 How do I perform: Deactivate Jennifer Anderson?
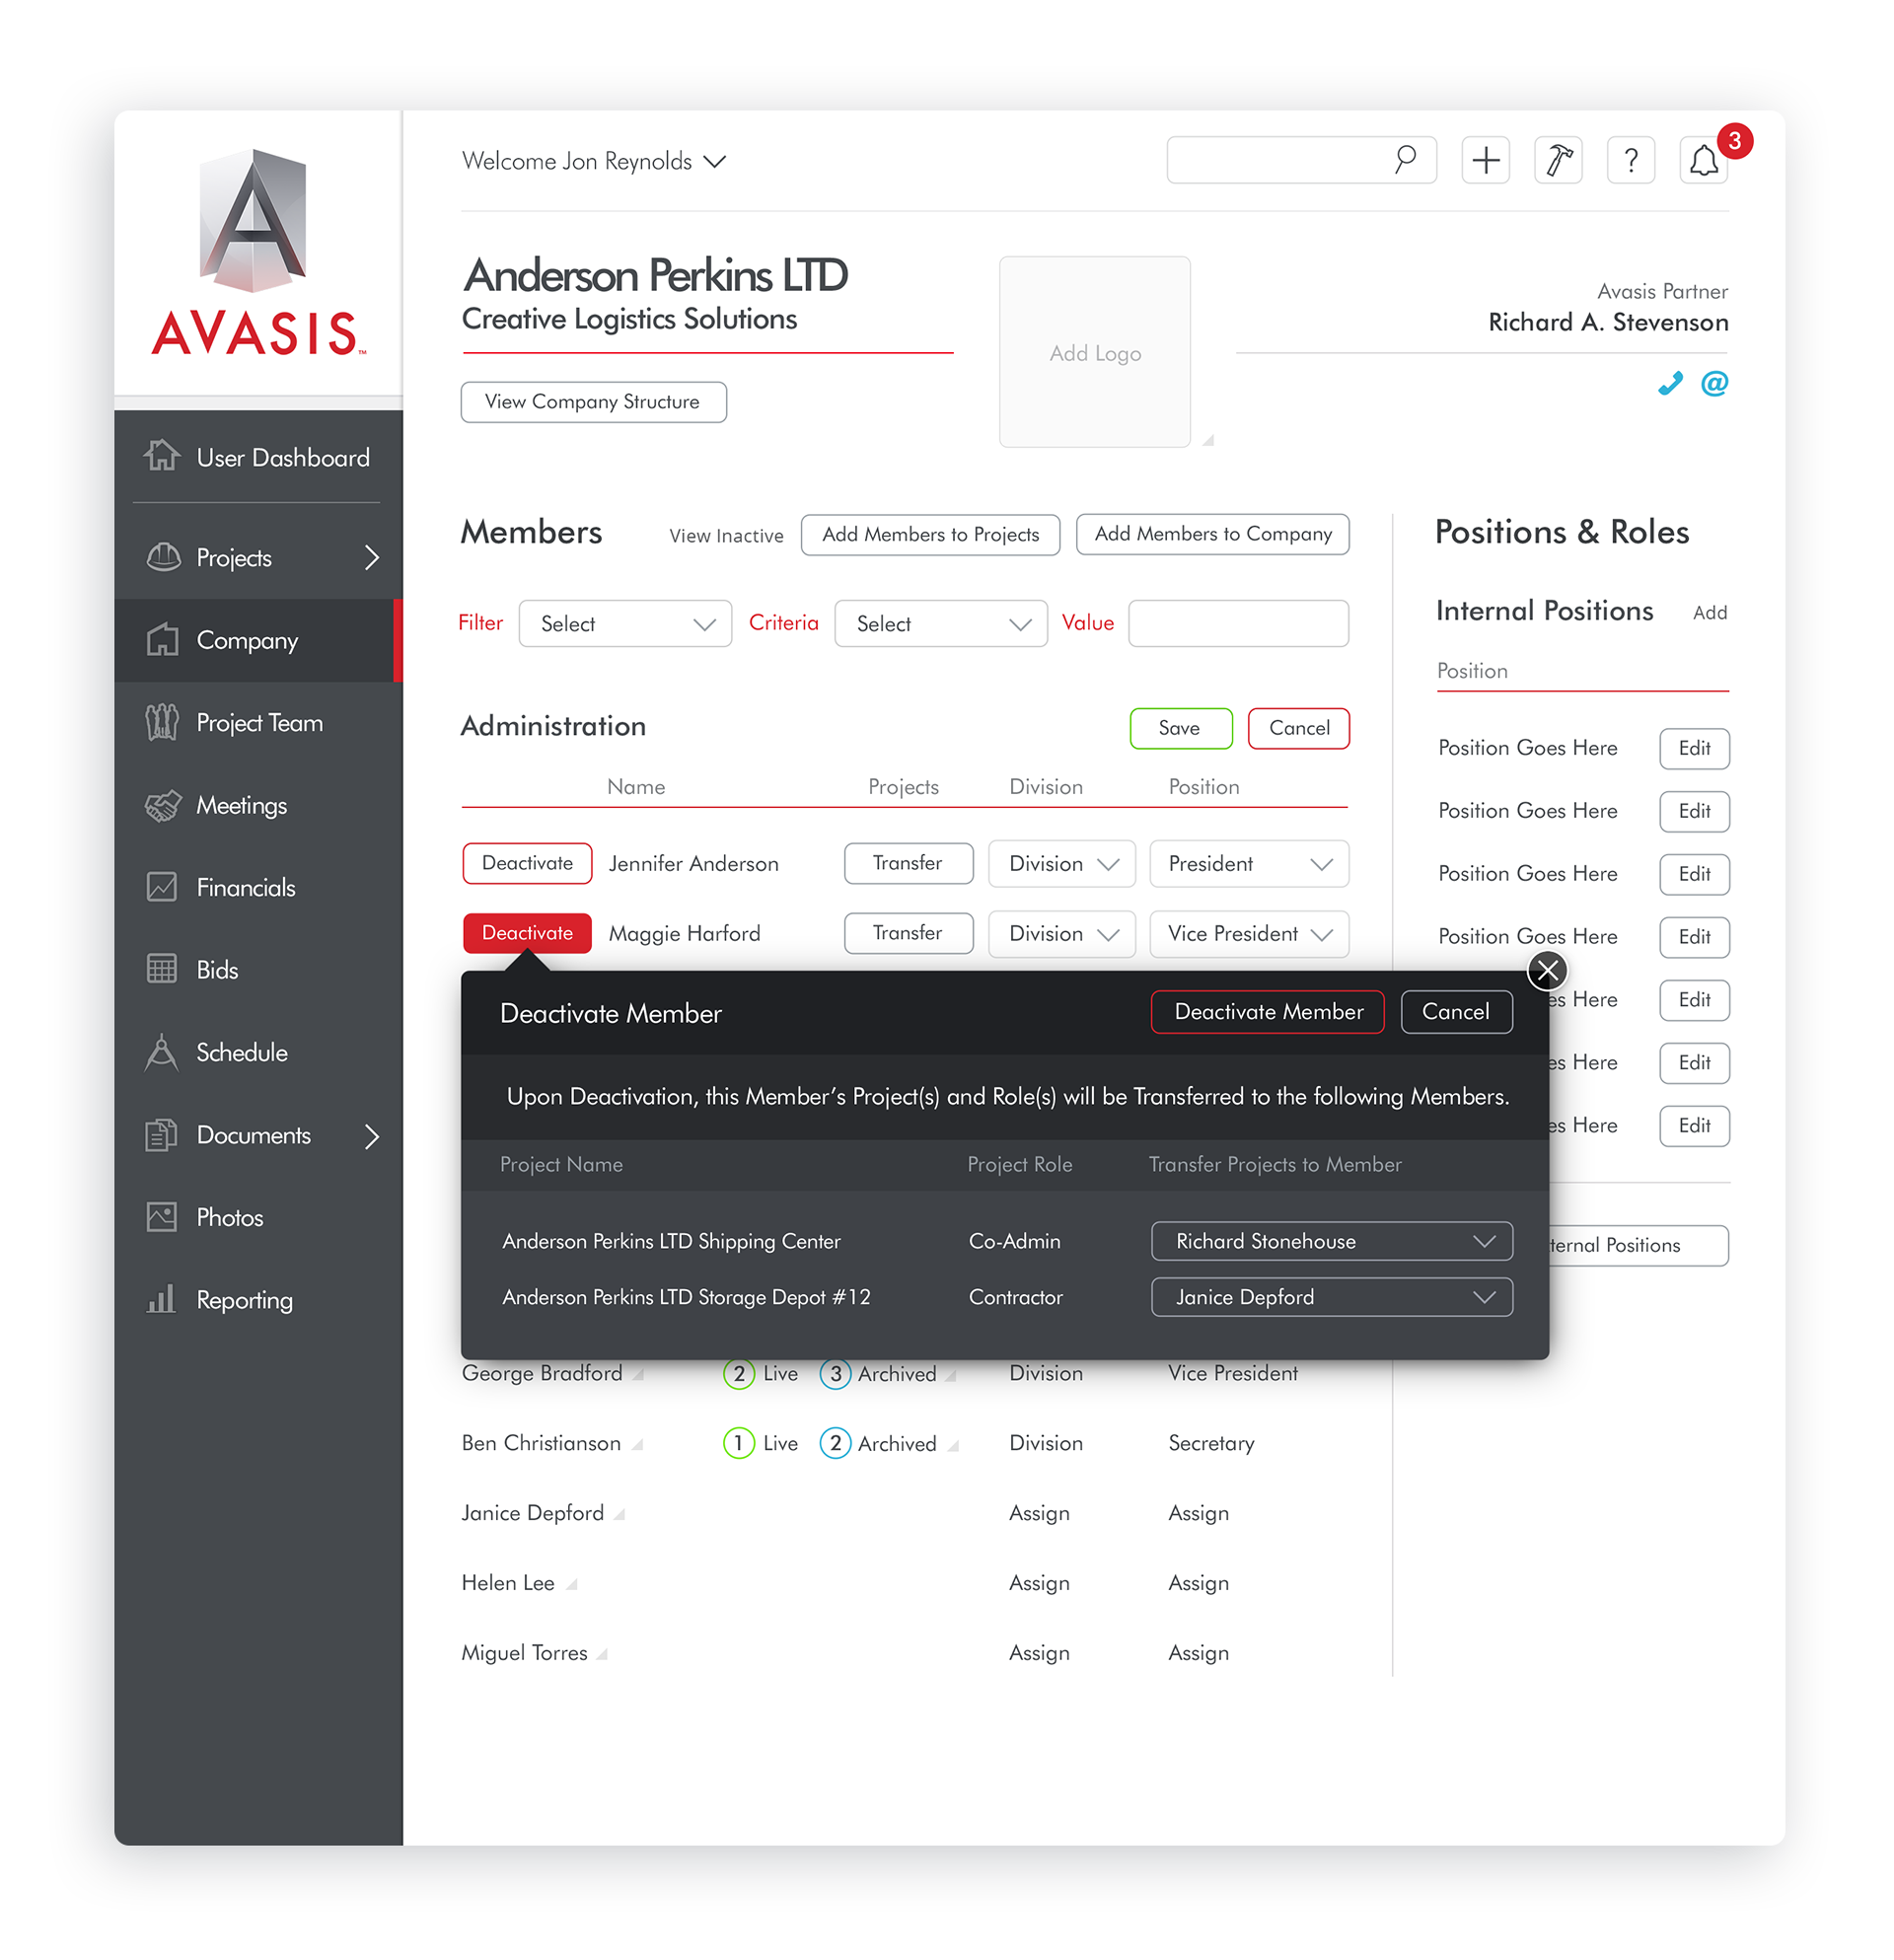pyautogui.click(x=527, y=863)
